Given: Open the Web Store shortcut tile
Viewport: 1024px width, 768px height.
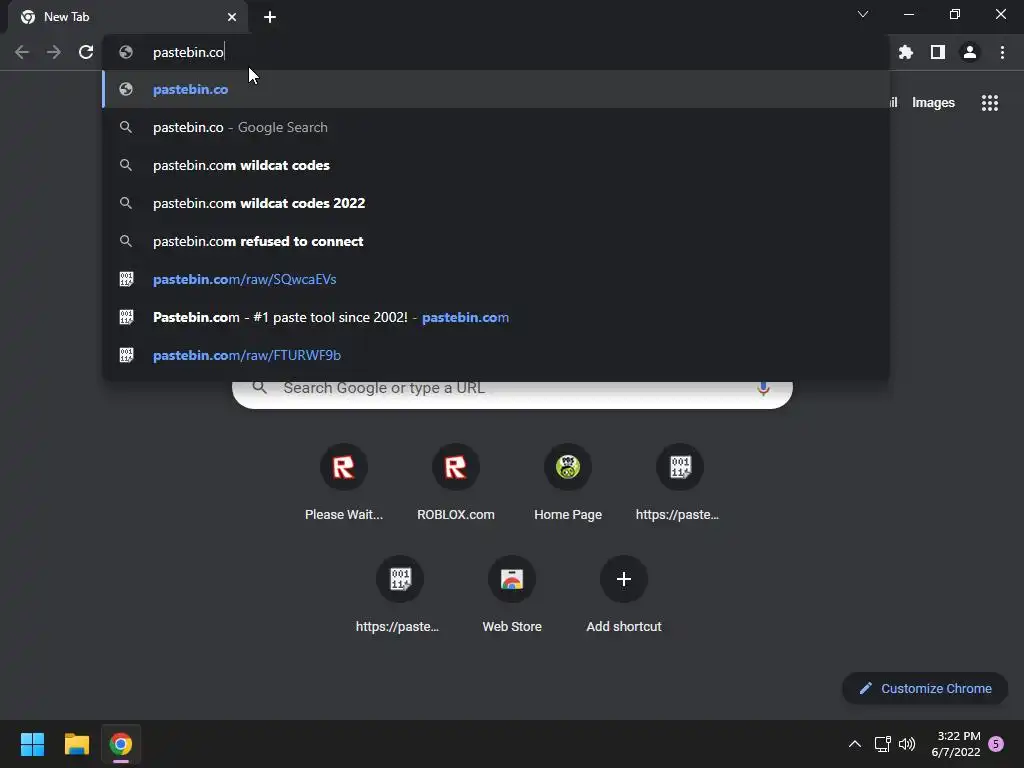Looking at the screenshot, I should tap(512, 594).
